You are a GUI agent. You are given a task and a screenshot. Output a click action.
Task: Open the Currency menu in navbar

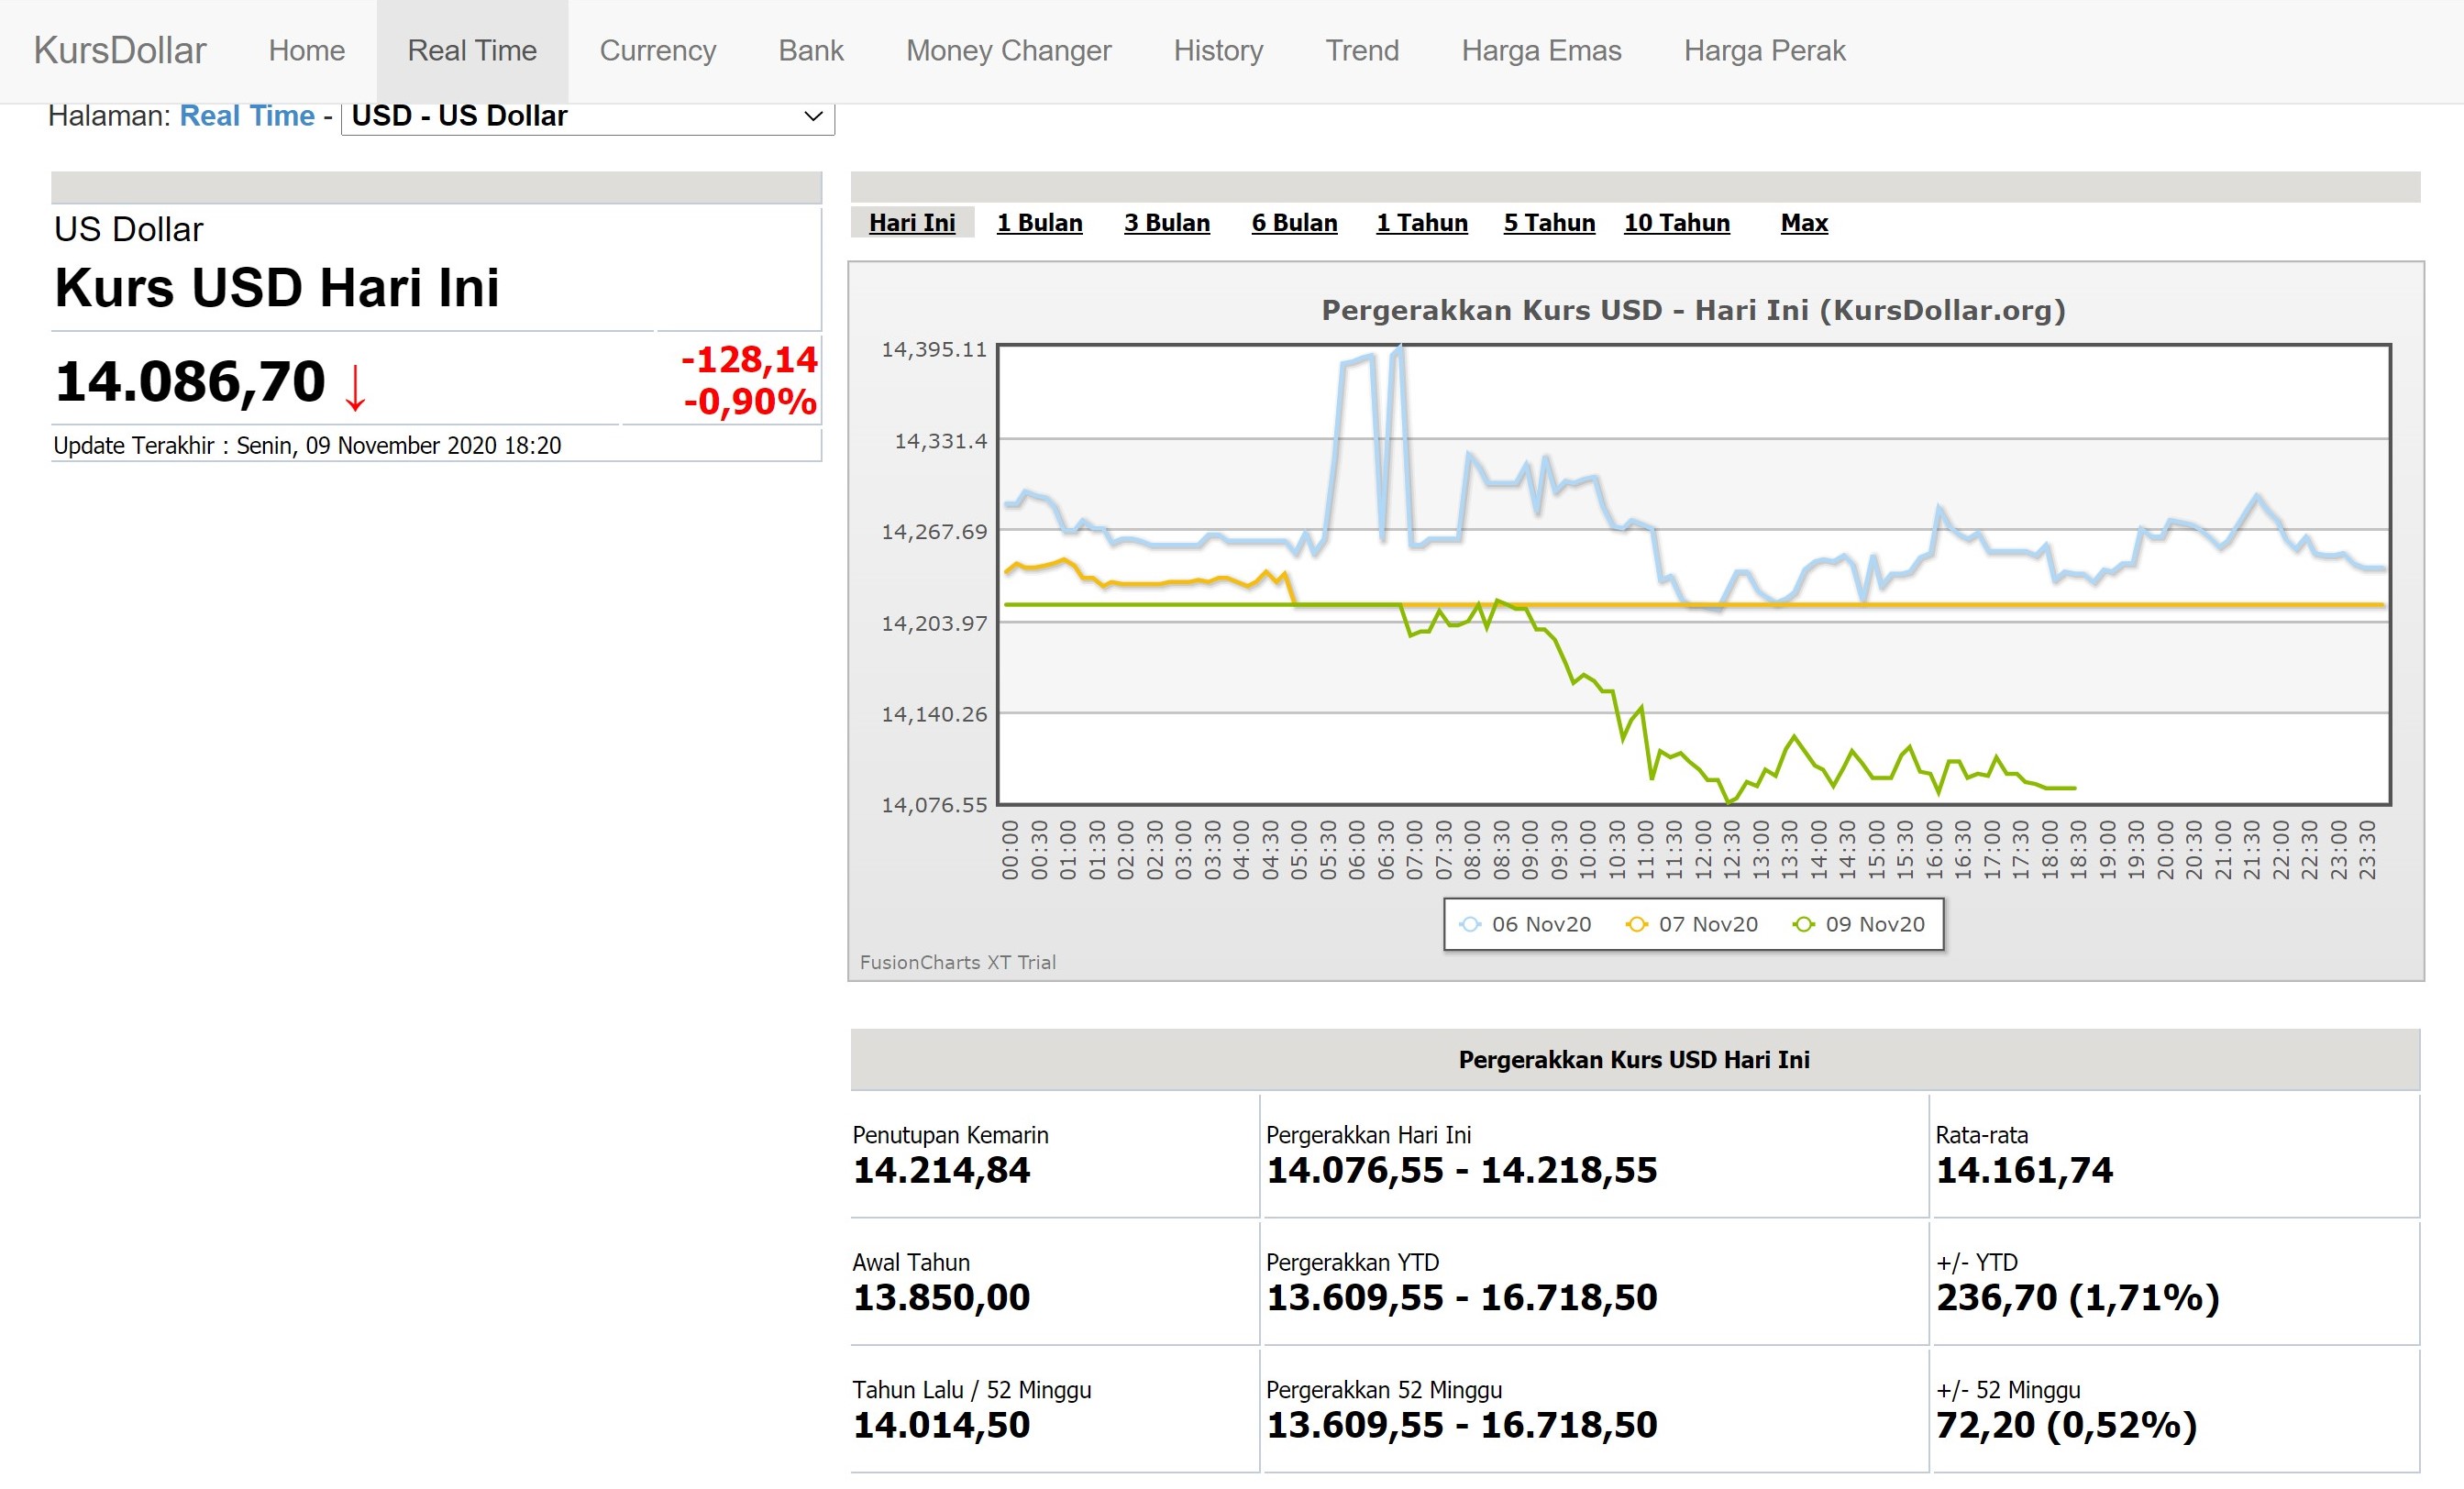(x=657, y=51)
